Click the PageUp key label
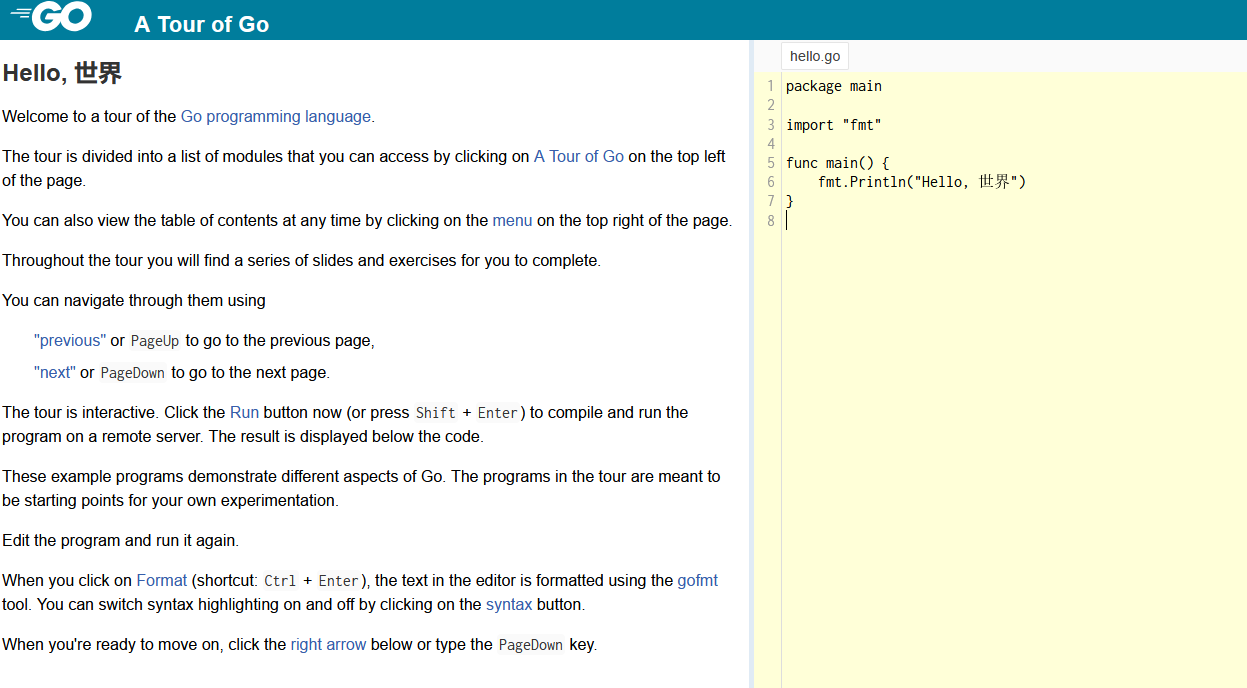The height and width of the screenshot is (688, 1247). tap(155, 341)
